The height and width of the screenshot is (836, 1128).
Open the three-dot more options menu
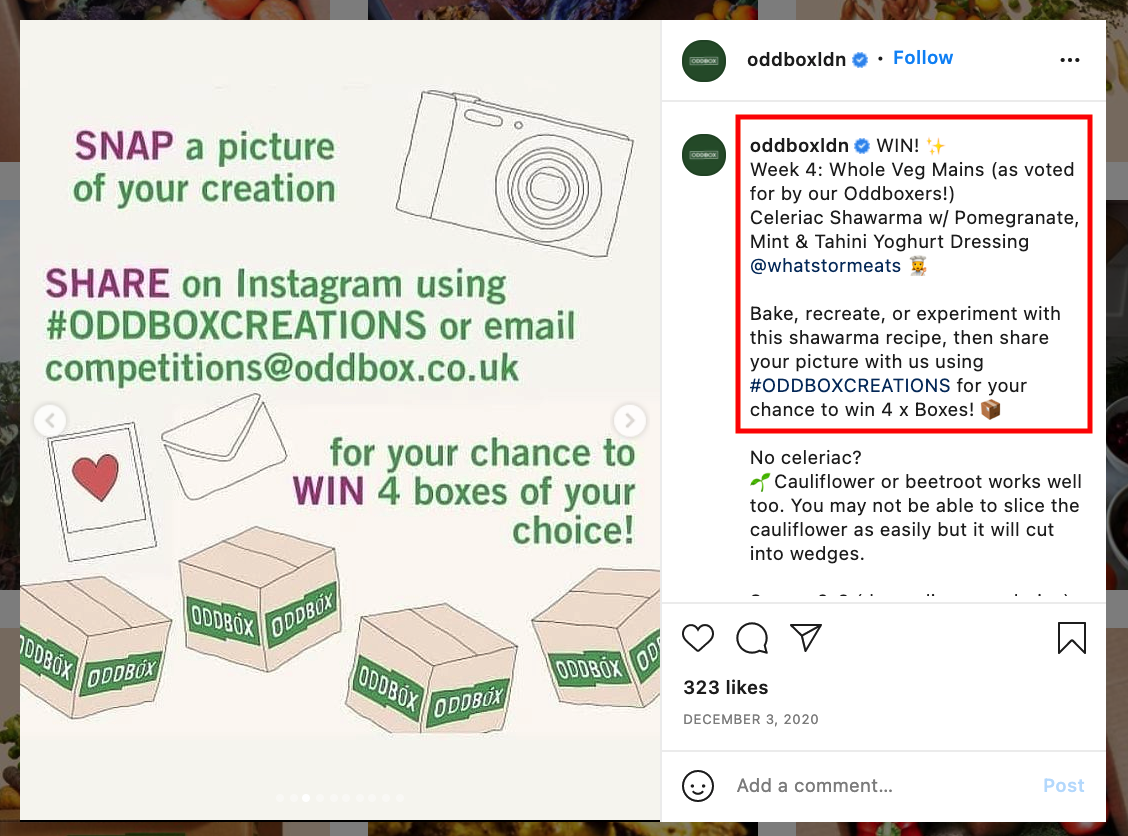point(1070,60)
